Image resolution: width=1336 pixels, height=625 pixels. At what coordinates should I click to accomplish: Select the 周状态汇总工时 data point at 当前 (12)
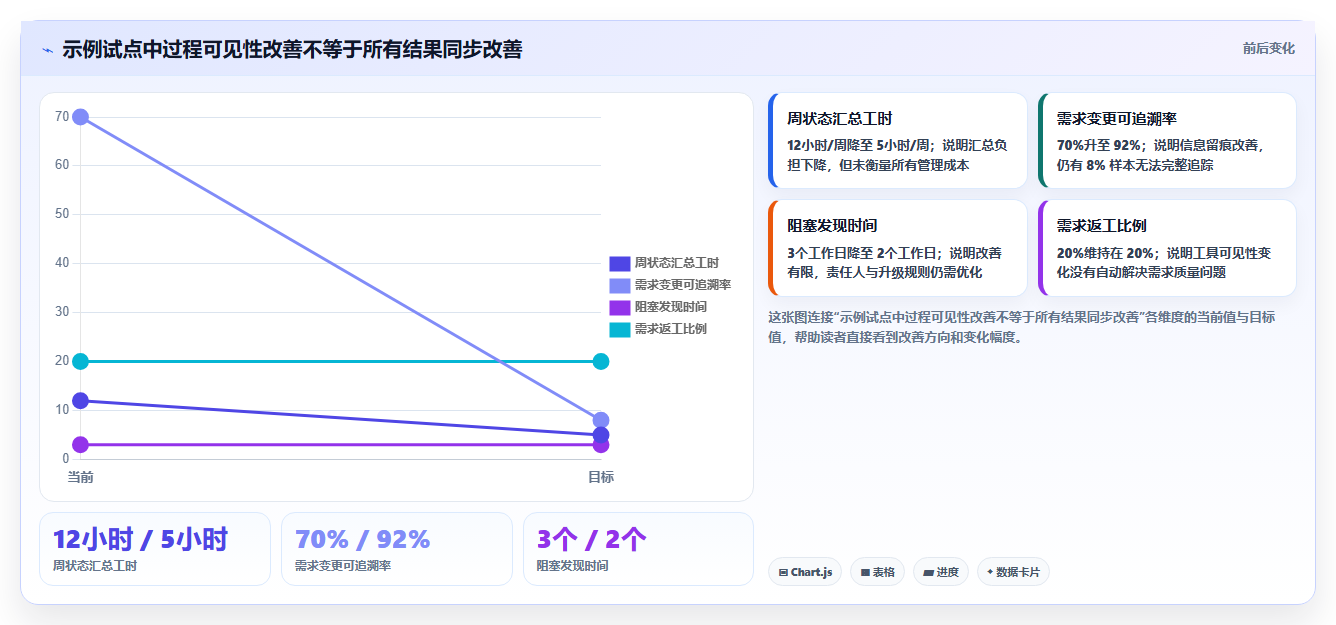coord(81,401)
